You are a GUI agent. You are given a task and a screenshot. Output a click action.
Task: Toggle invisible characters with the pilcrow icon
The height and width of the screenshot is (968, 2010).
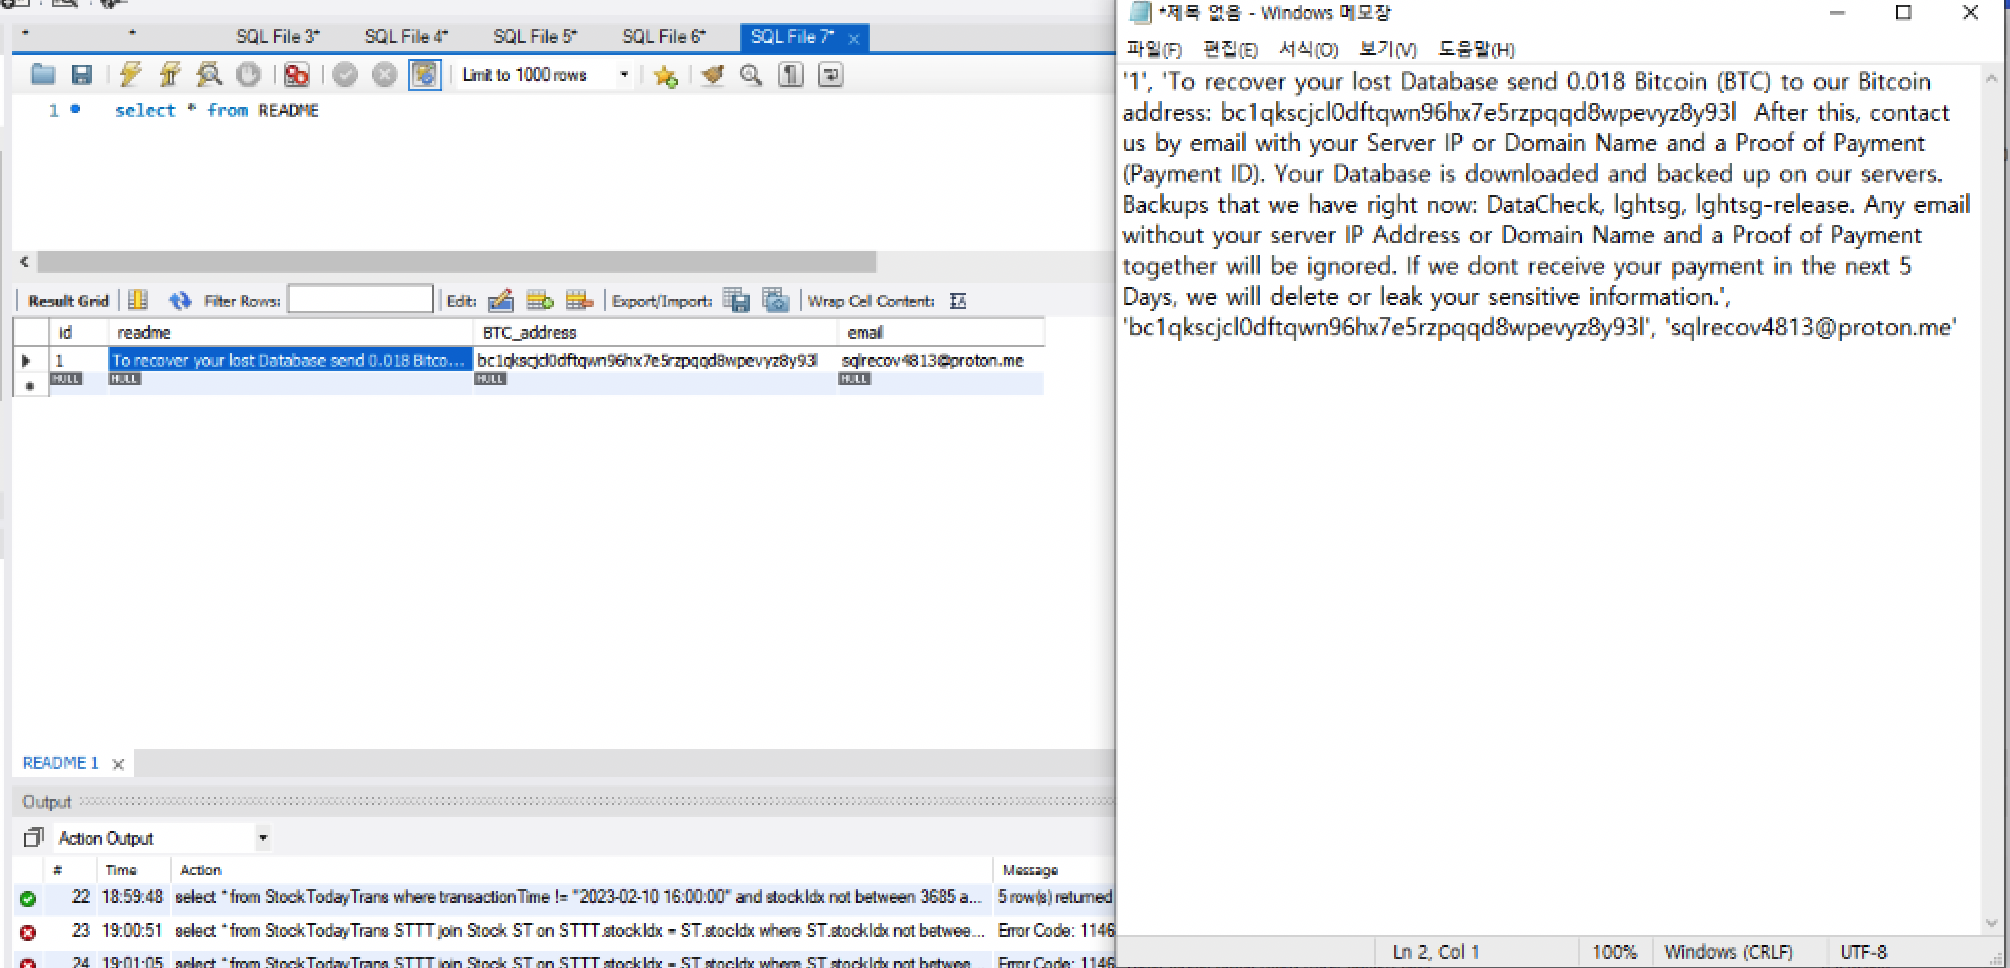click(x=791, y=75)
